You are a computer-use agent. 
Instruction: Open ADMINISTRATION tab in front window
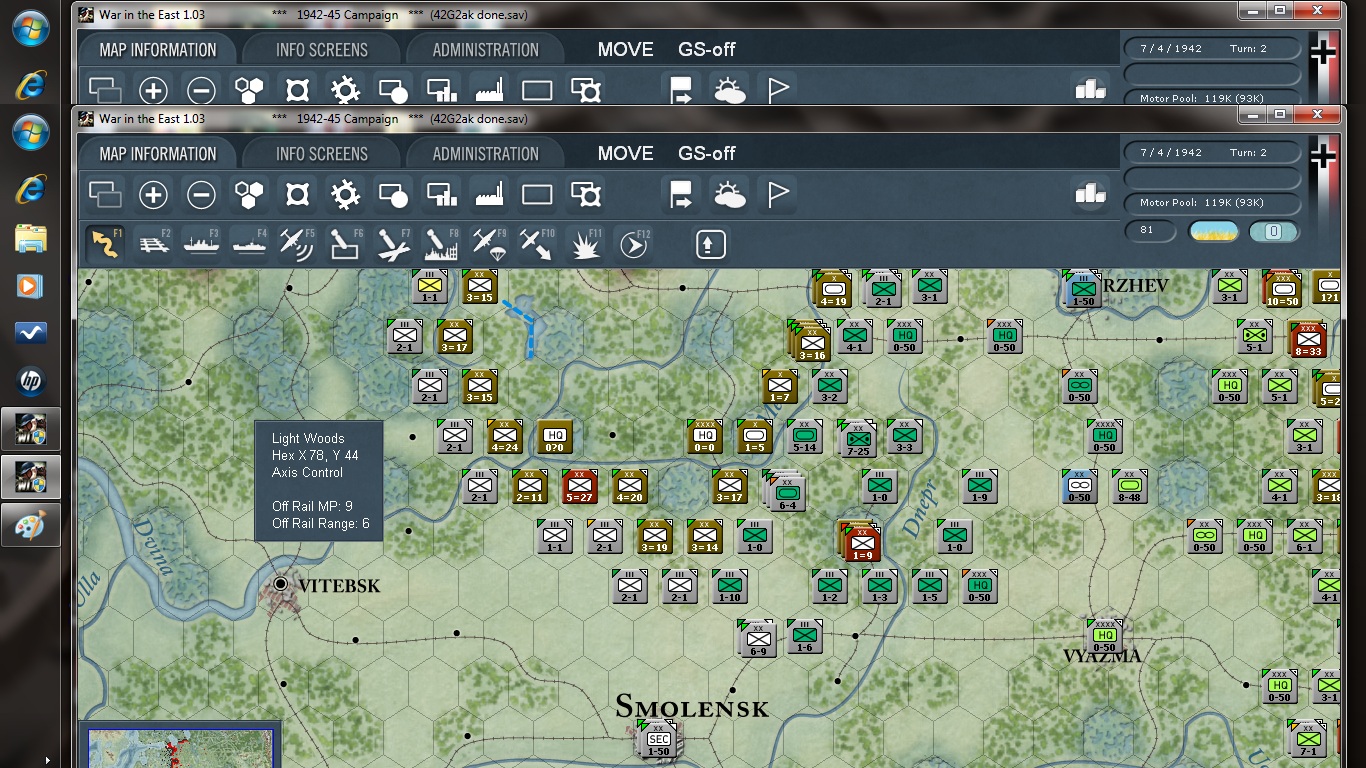486,154
